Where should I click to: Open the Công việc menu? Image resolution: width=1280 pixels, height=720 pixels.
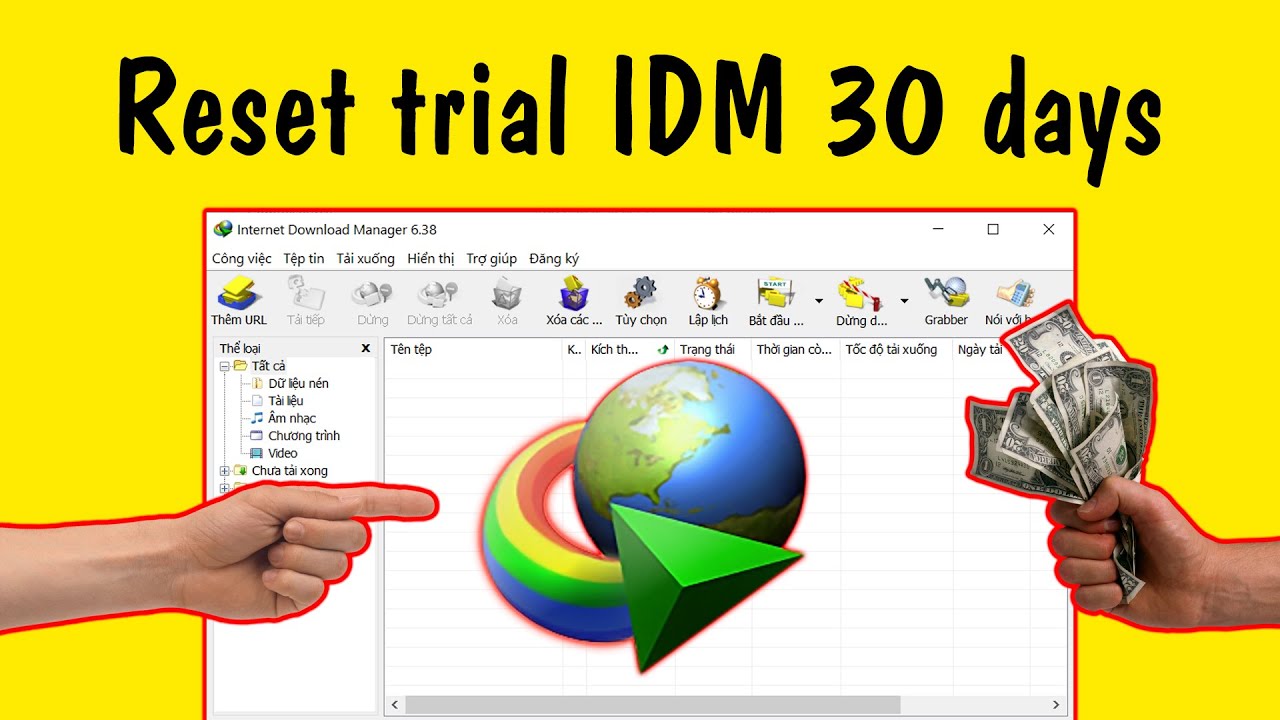[242, 258]
